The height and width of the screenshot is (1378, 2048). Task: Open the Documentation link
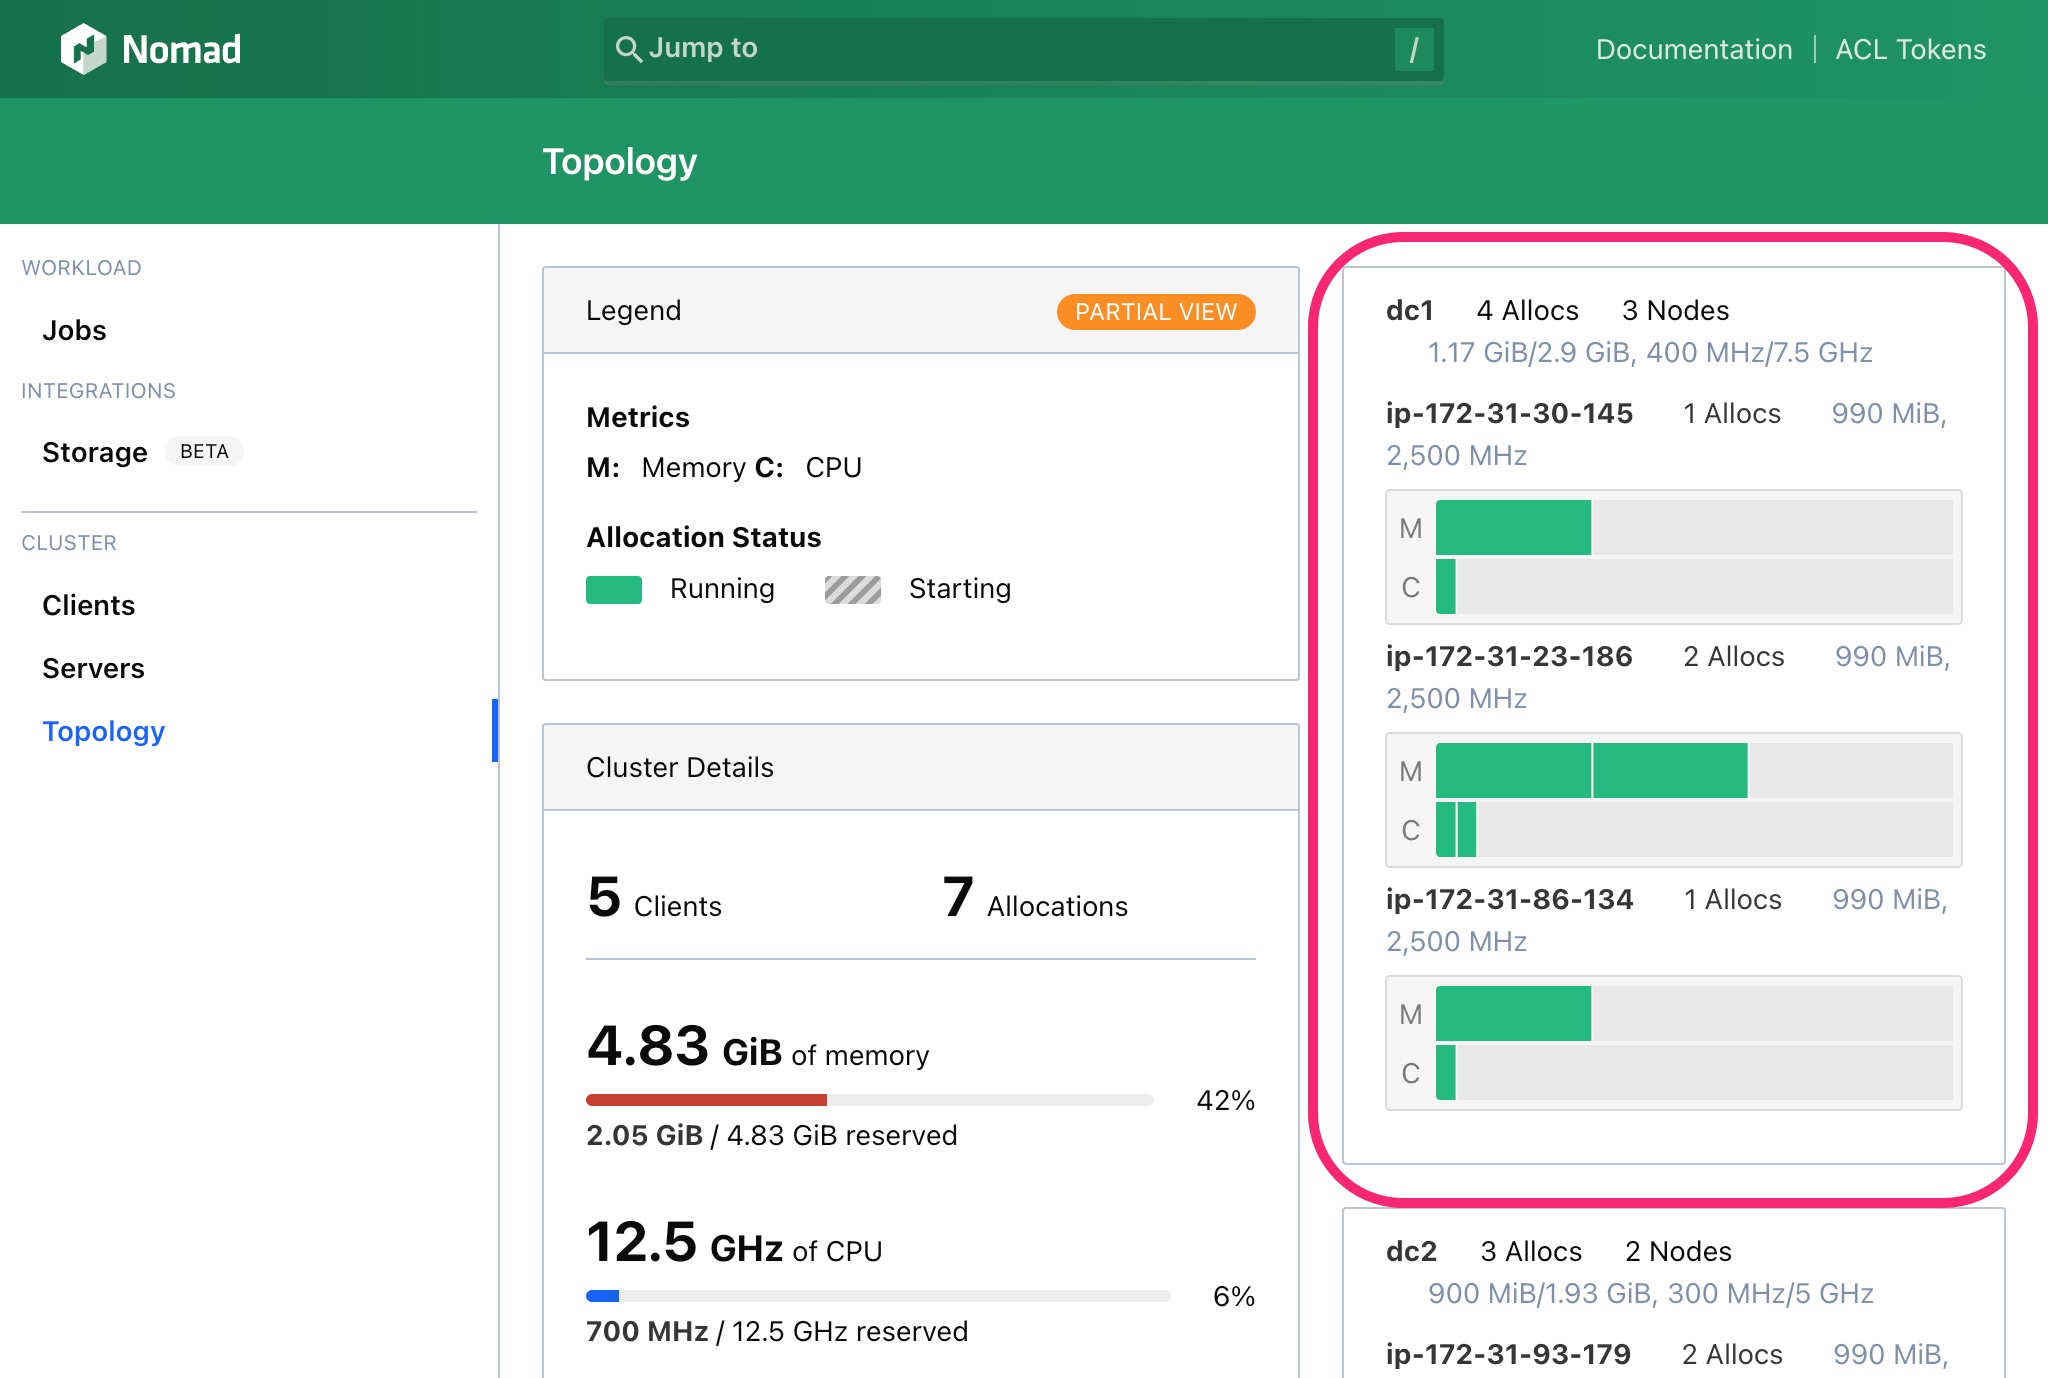tap(1694, 49)
